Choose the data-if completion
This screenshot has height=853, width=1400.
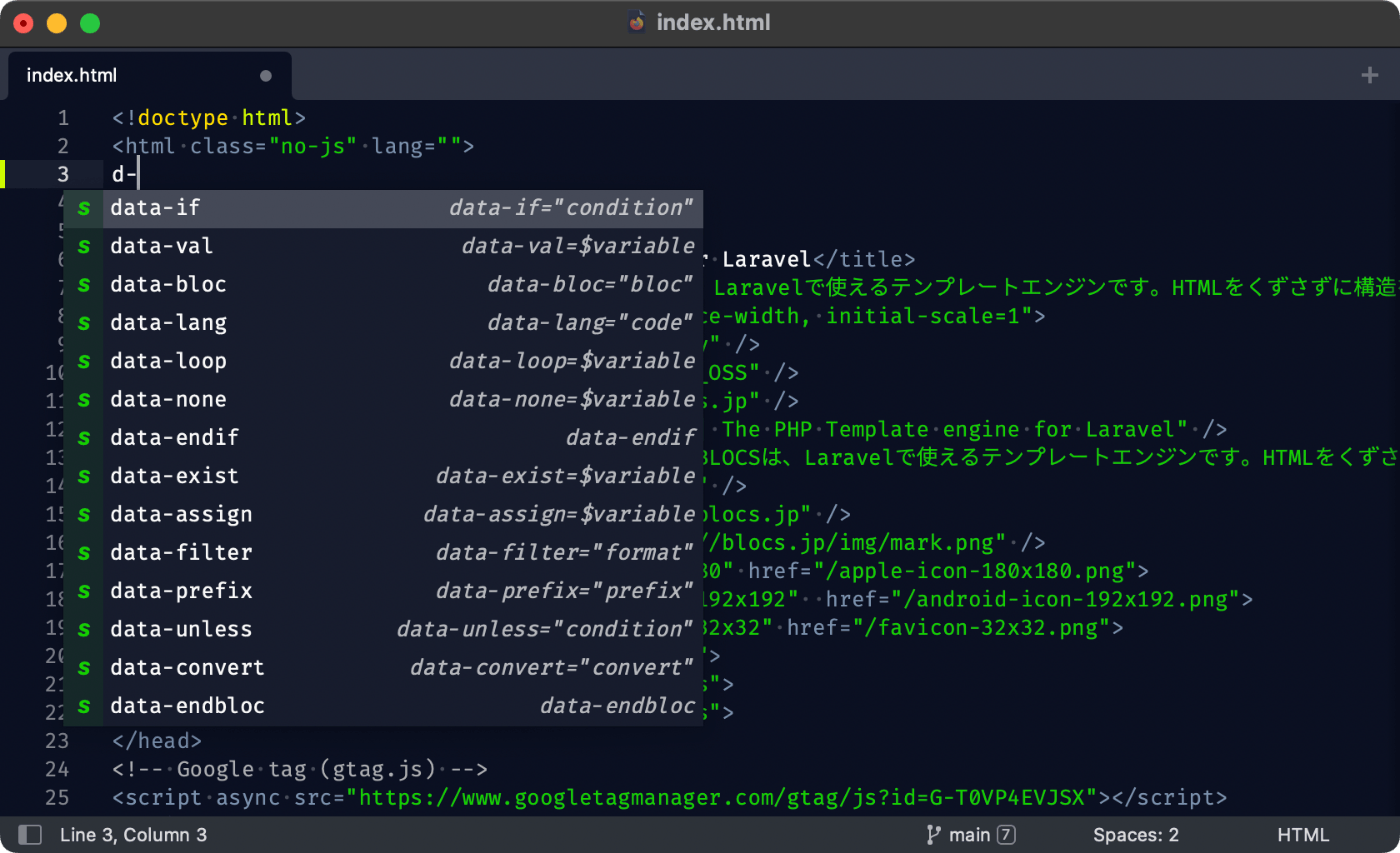[383, 208]
